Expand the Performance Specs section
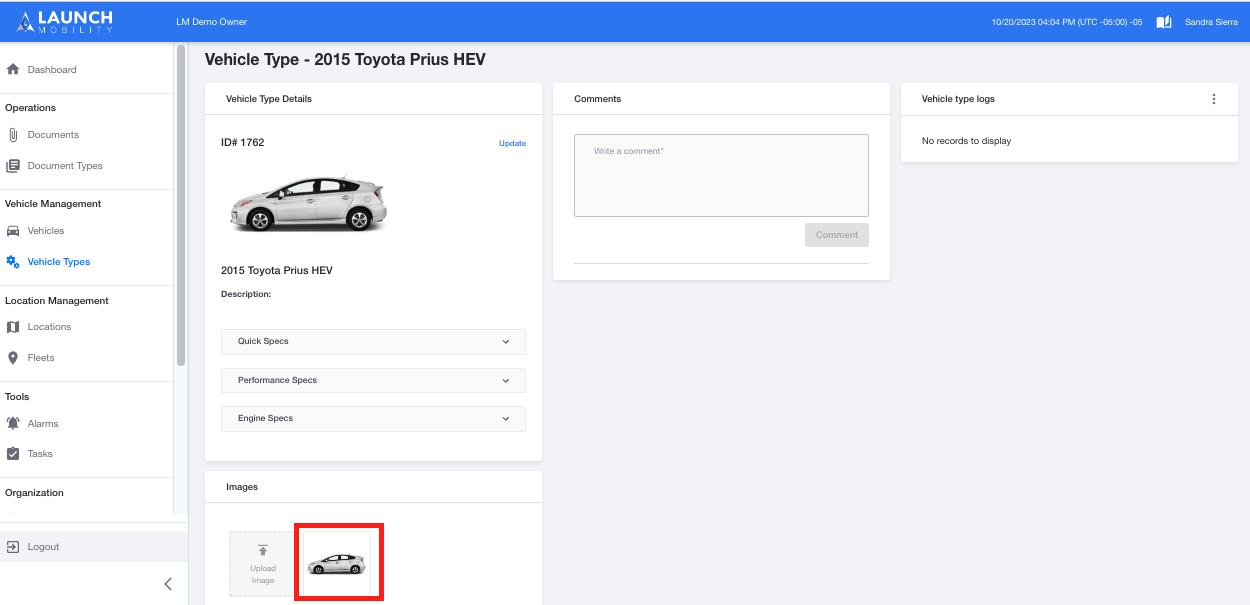The width and height of the screenshot is (1250, 605). (373, 381)
